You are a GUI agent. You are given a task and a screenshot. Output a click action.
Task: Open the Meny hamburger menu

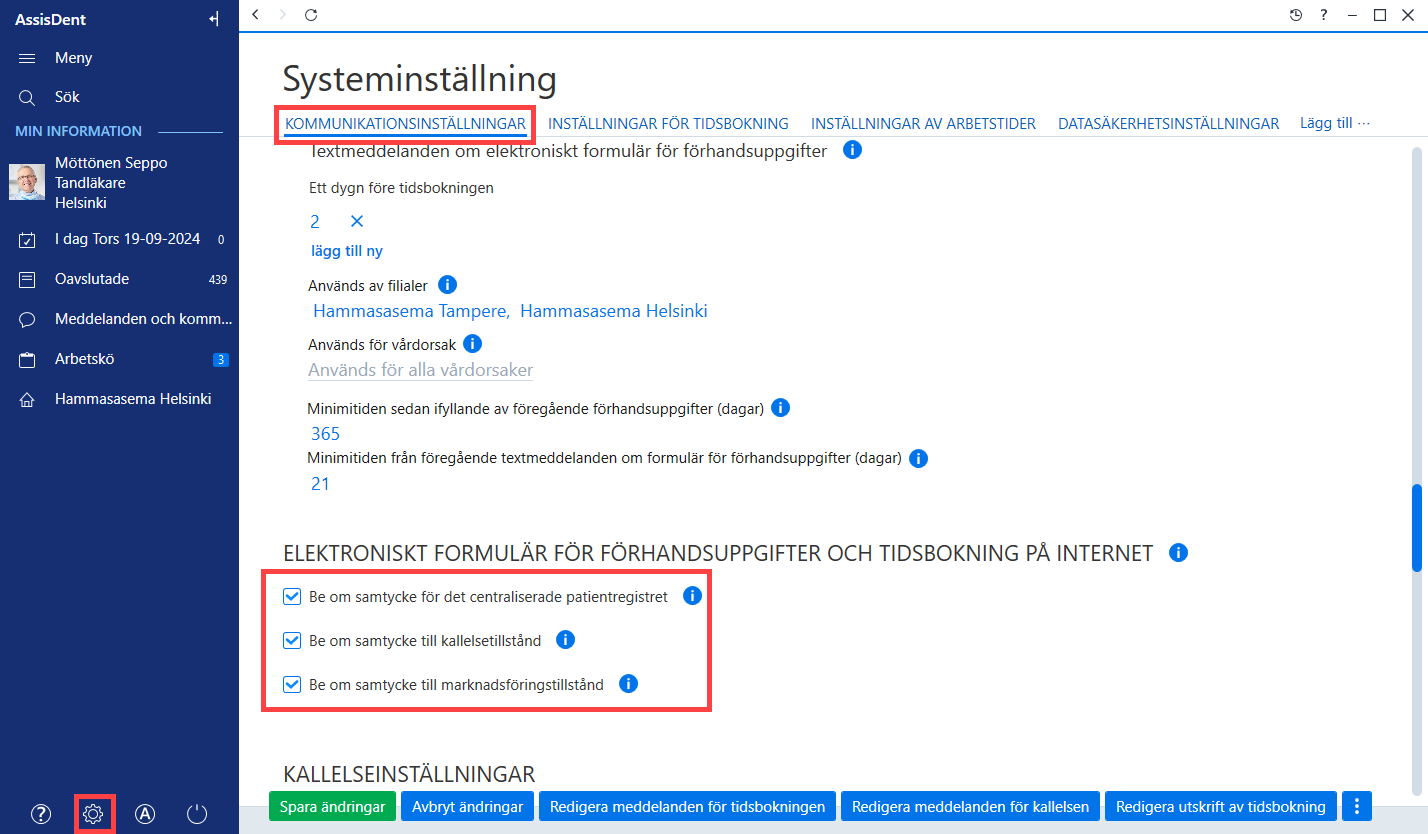(27, 58)
